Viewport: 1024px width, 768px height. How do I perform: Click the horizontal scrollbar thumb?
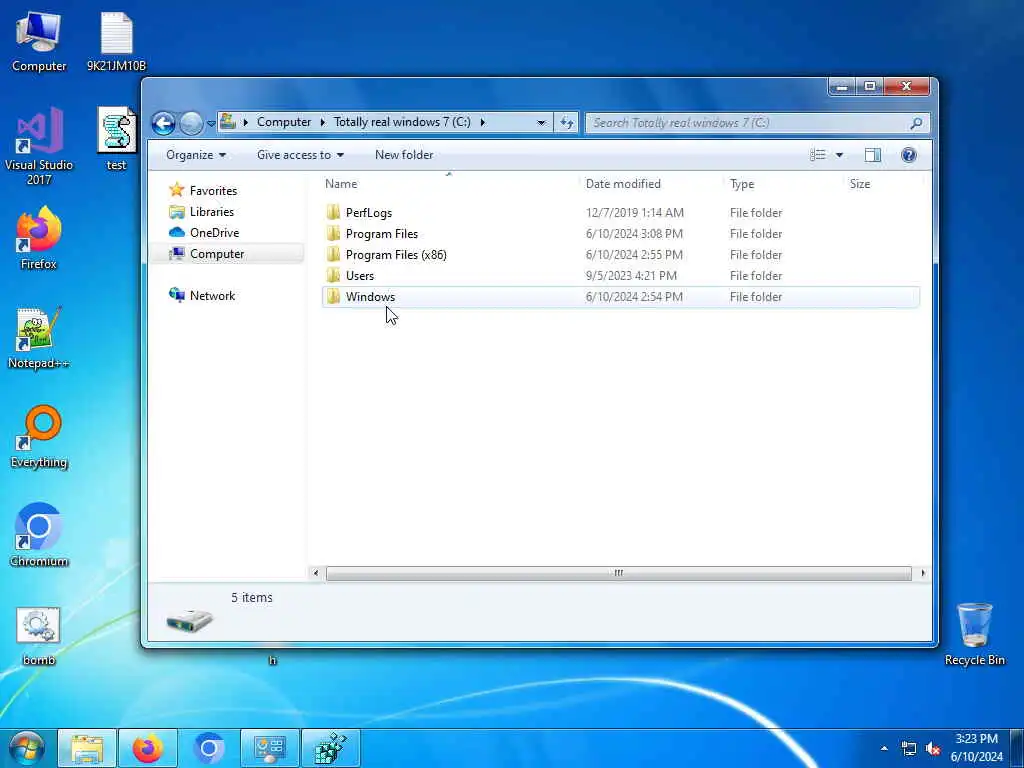[618, 573]
